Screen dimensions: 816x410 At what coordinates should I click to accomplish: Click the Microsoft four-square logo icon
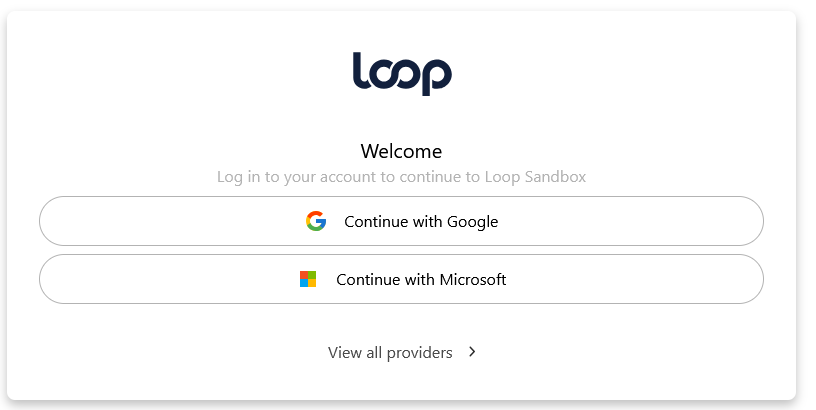(x=308, y=279)
